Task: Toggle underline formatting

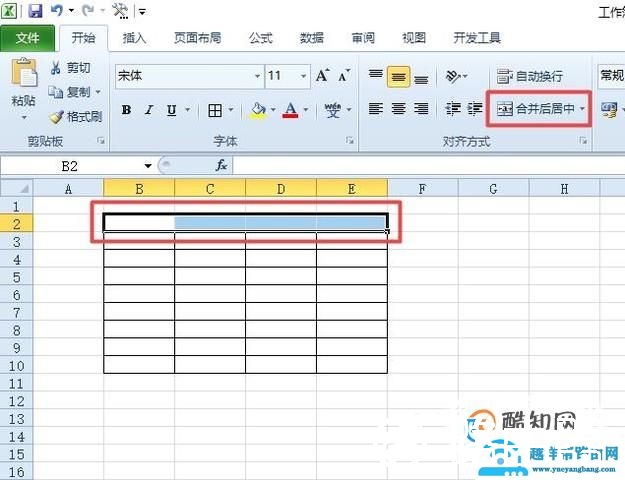Action: (171, 110)
